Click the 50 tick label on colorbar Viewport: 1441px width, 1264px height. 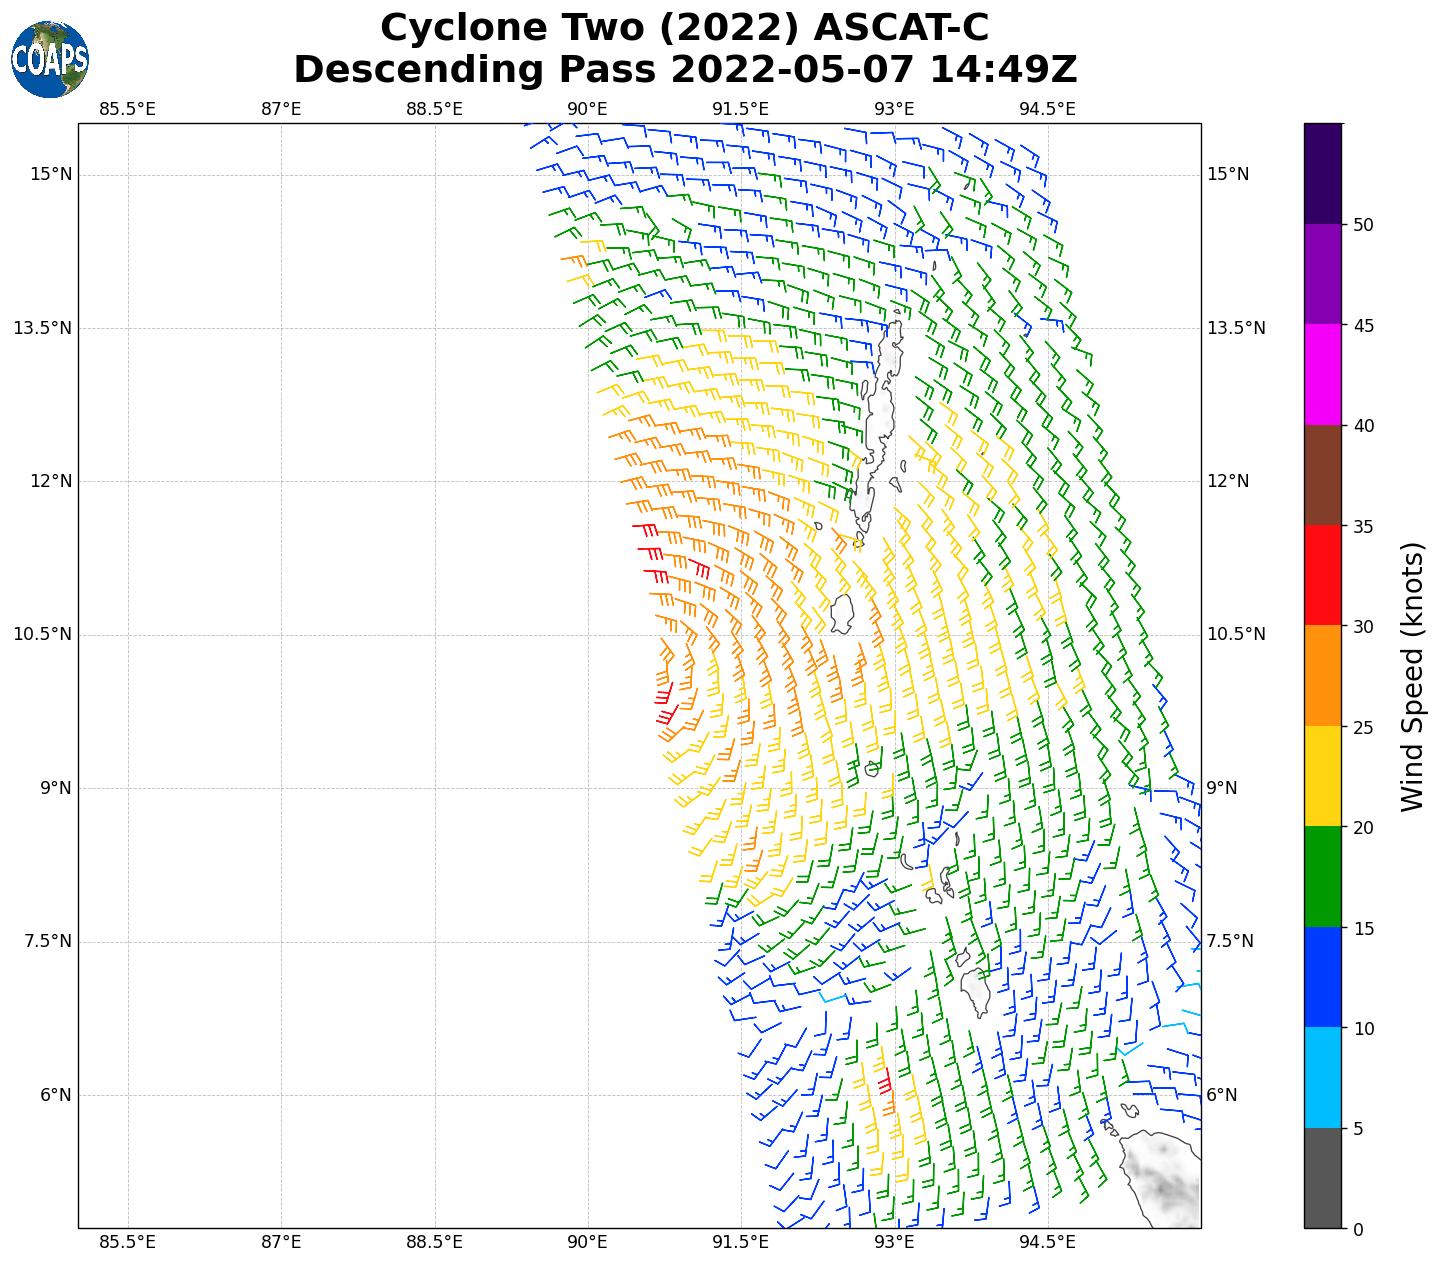tap(1362, 225)
